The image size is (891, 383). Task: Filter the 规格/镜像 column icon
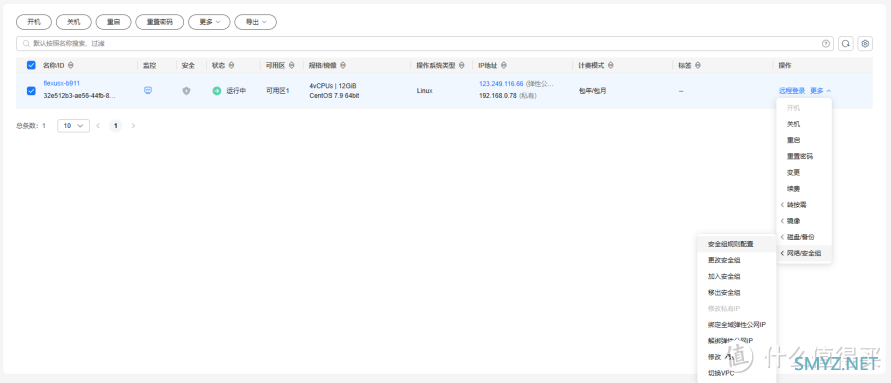tap(343, 65)
